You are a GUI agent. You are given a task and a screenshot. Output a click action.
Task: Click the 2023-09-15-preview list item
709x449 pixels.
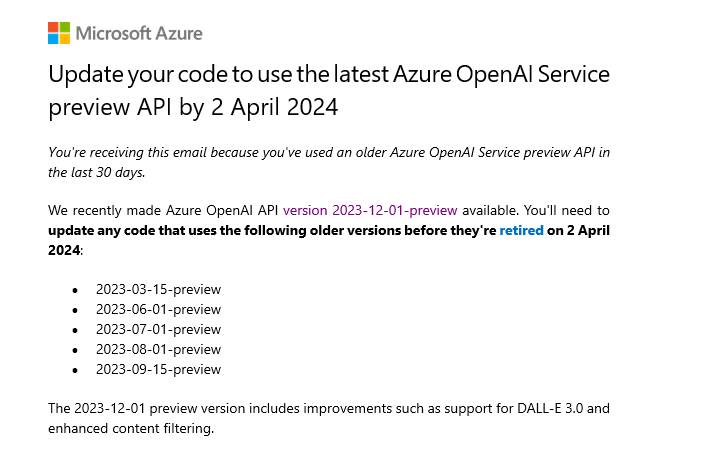(158, 369)
